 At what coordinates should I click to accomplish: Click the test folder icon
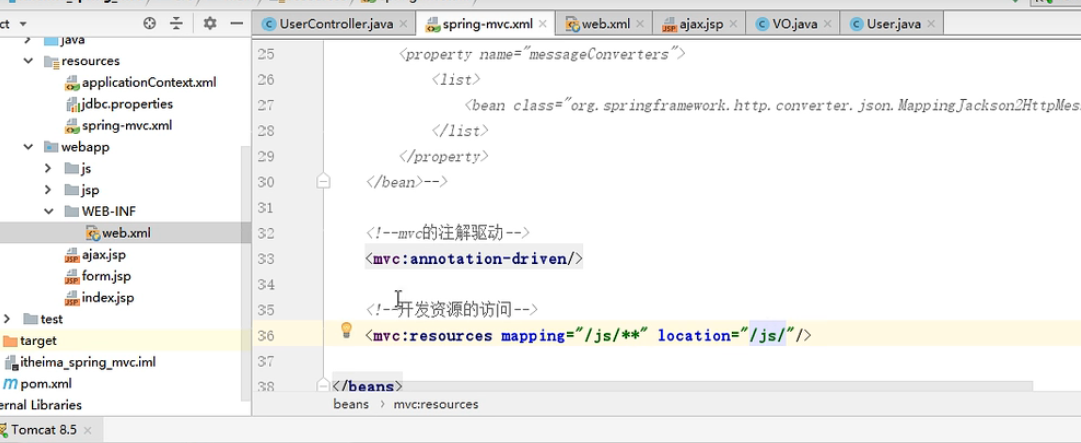point(30,318)
